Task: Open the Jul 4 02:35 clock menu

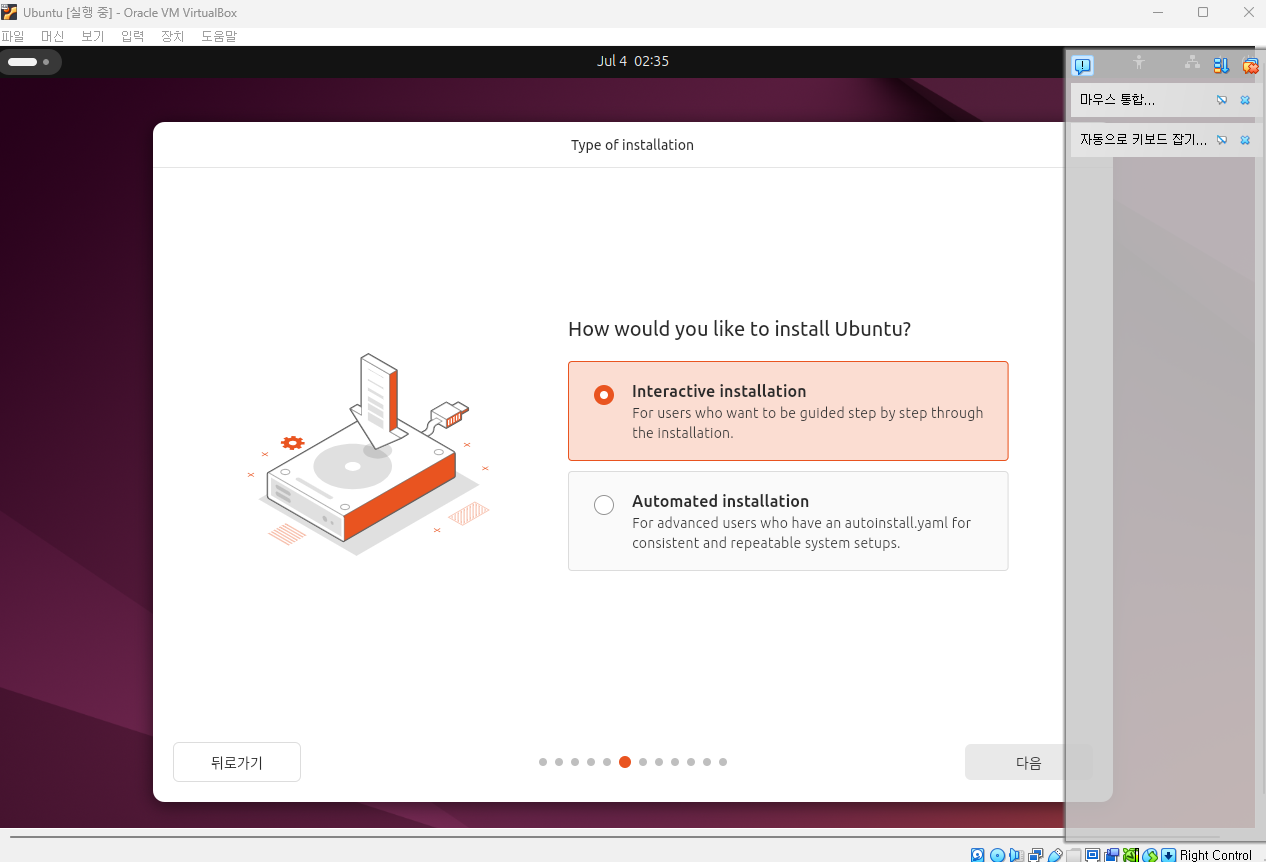Action: tap(633, 61)
